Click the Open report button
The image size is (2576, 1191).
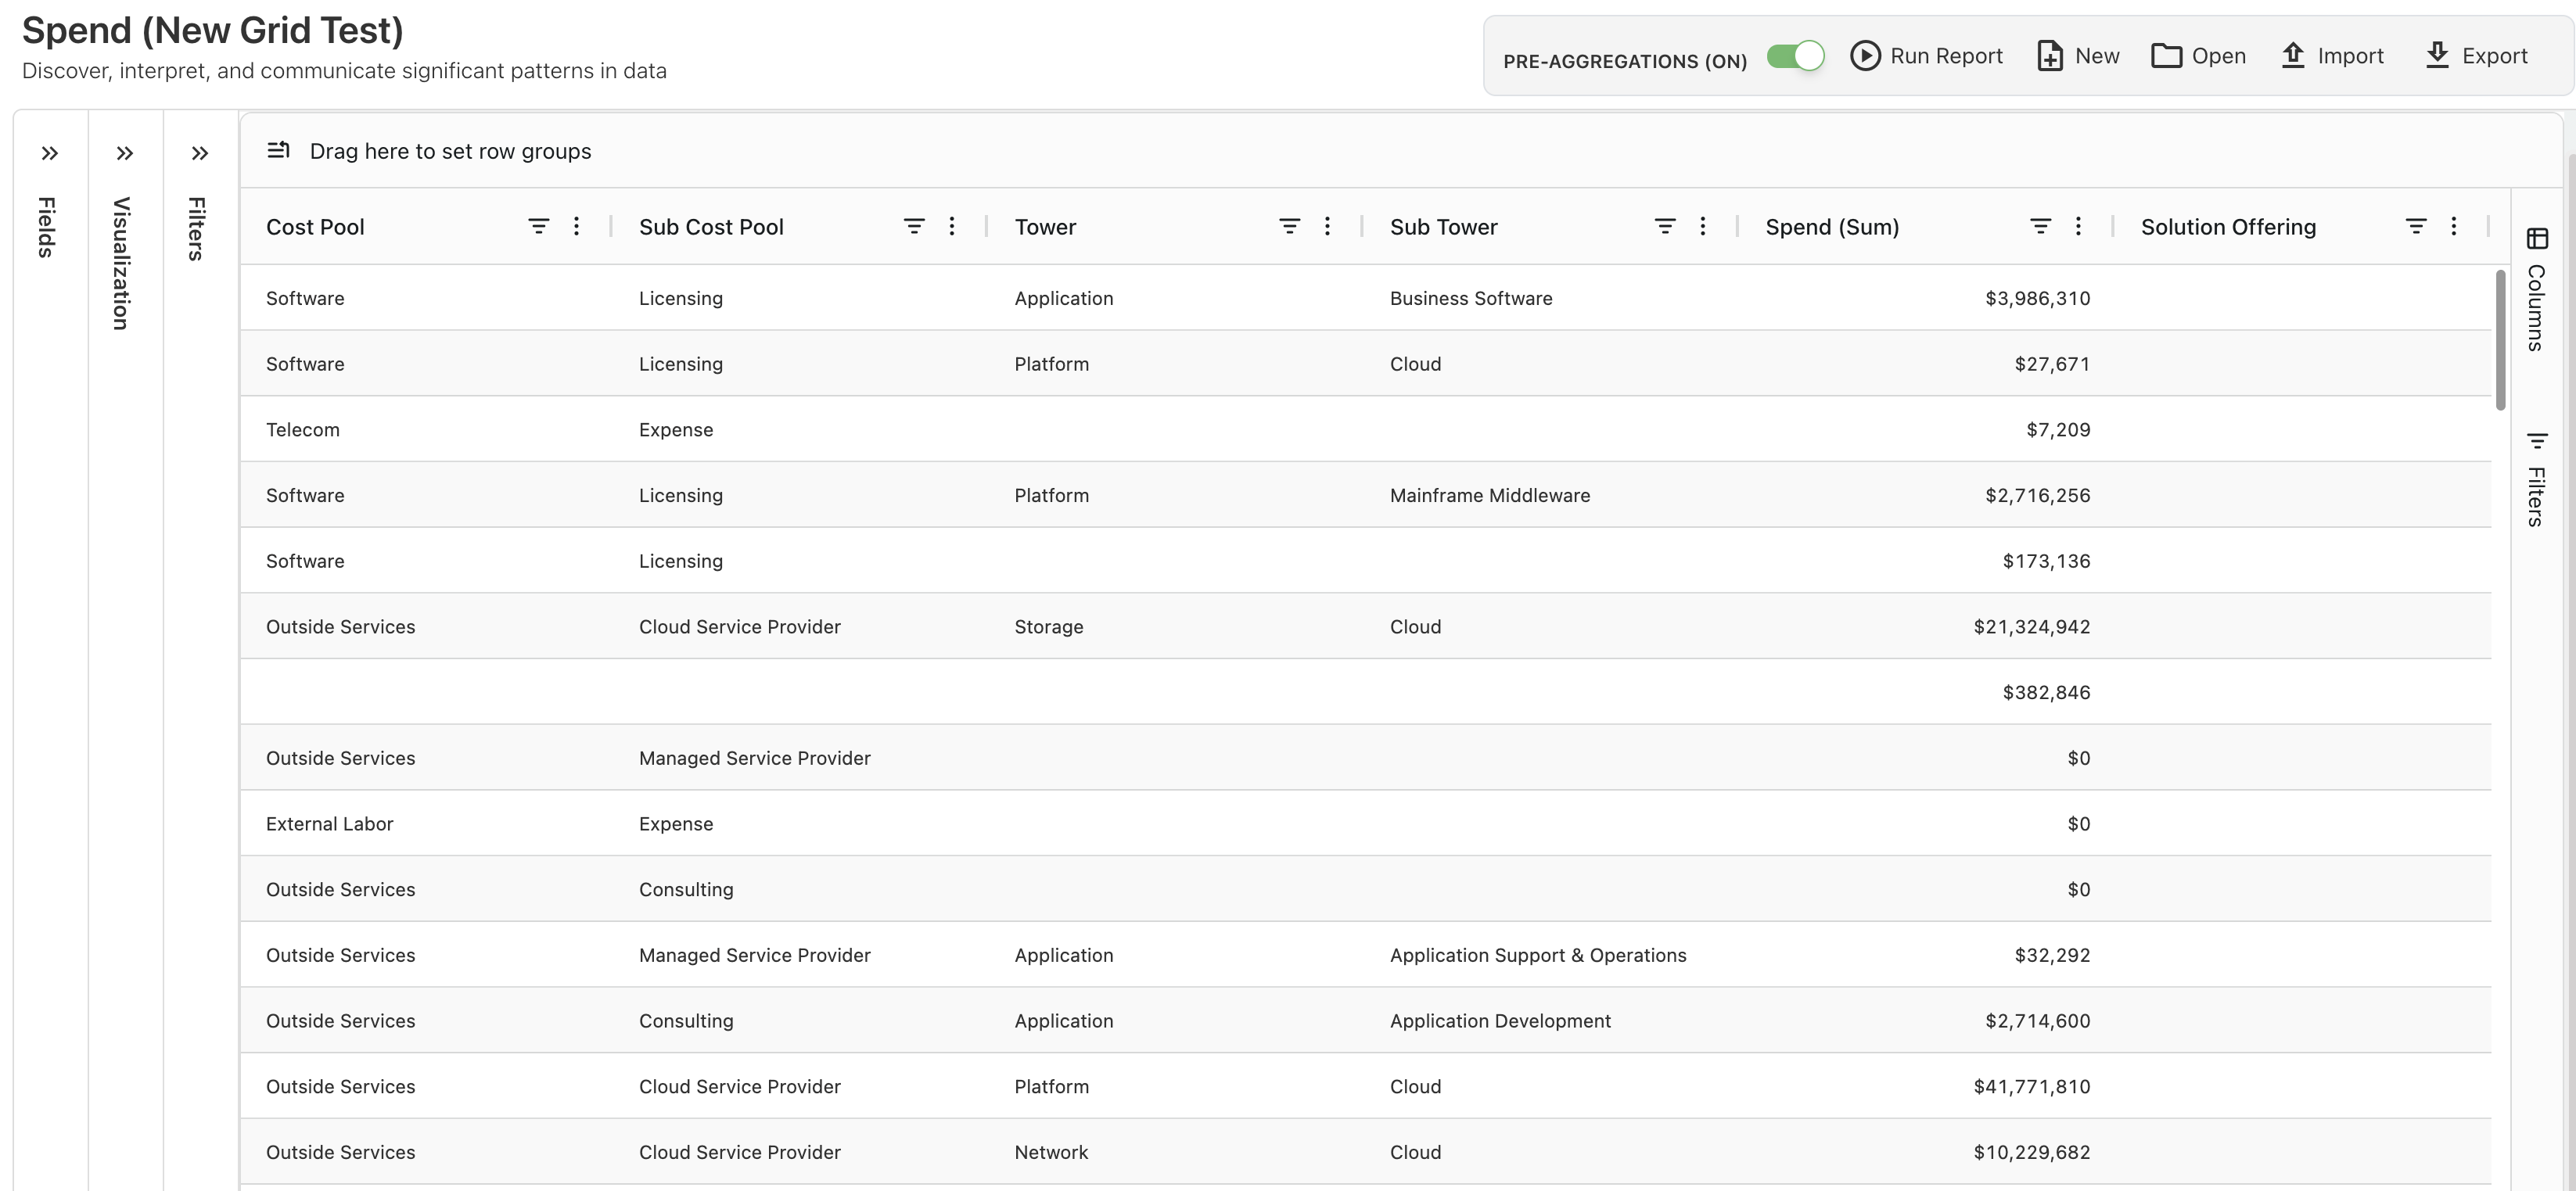(2165, 56)
